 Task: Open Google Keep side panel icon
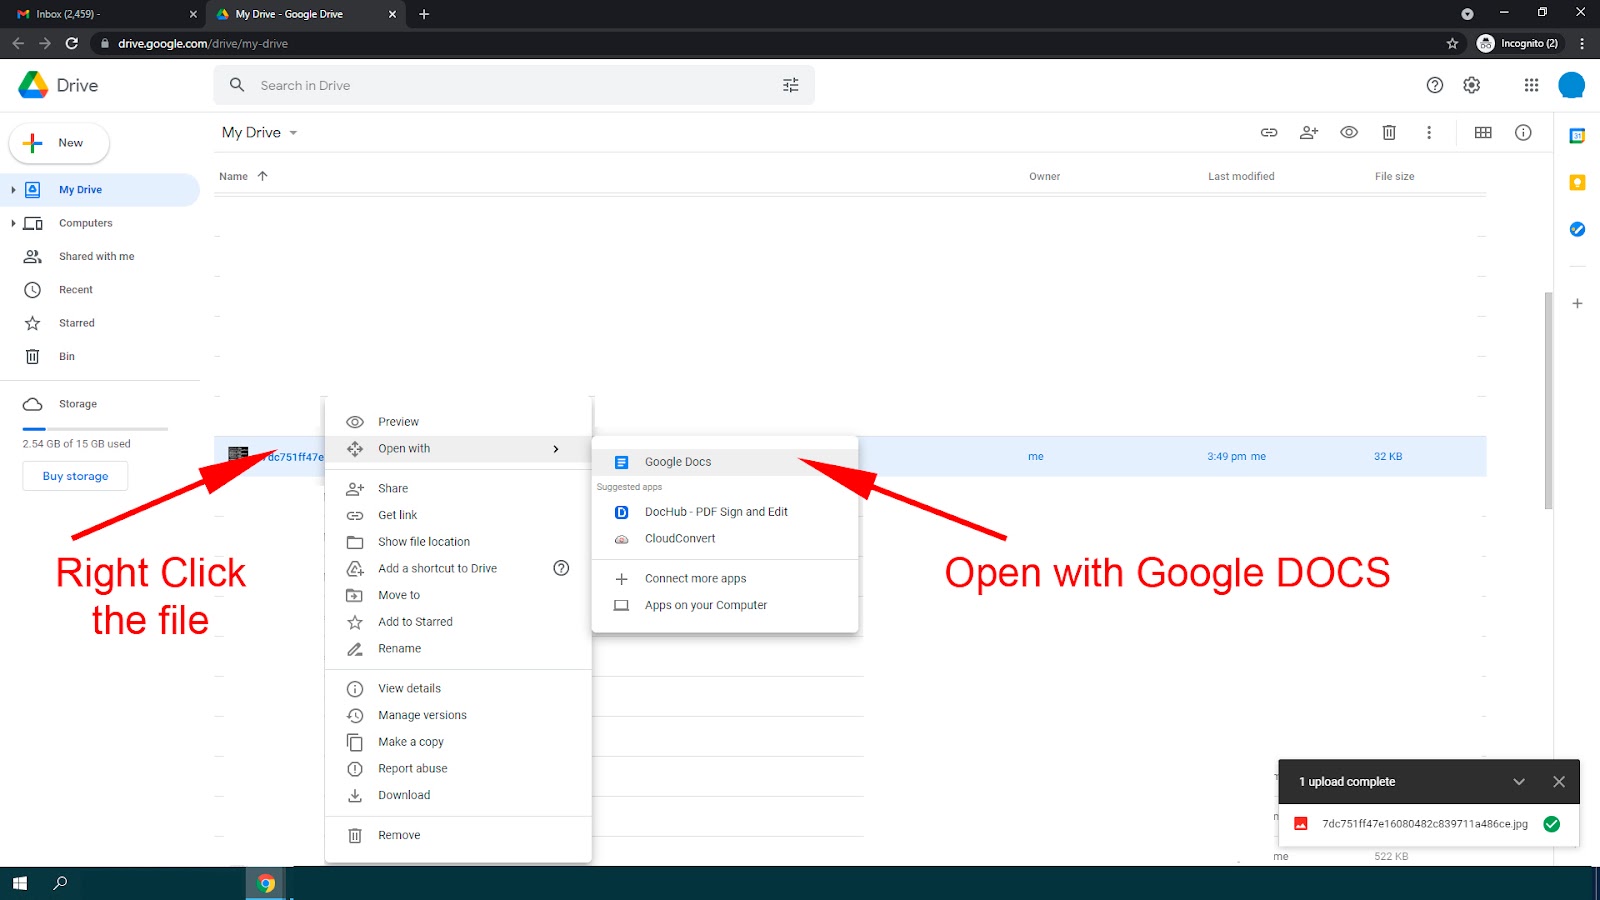pos(1577,182)
